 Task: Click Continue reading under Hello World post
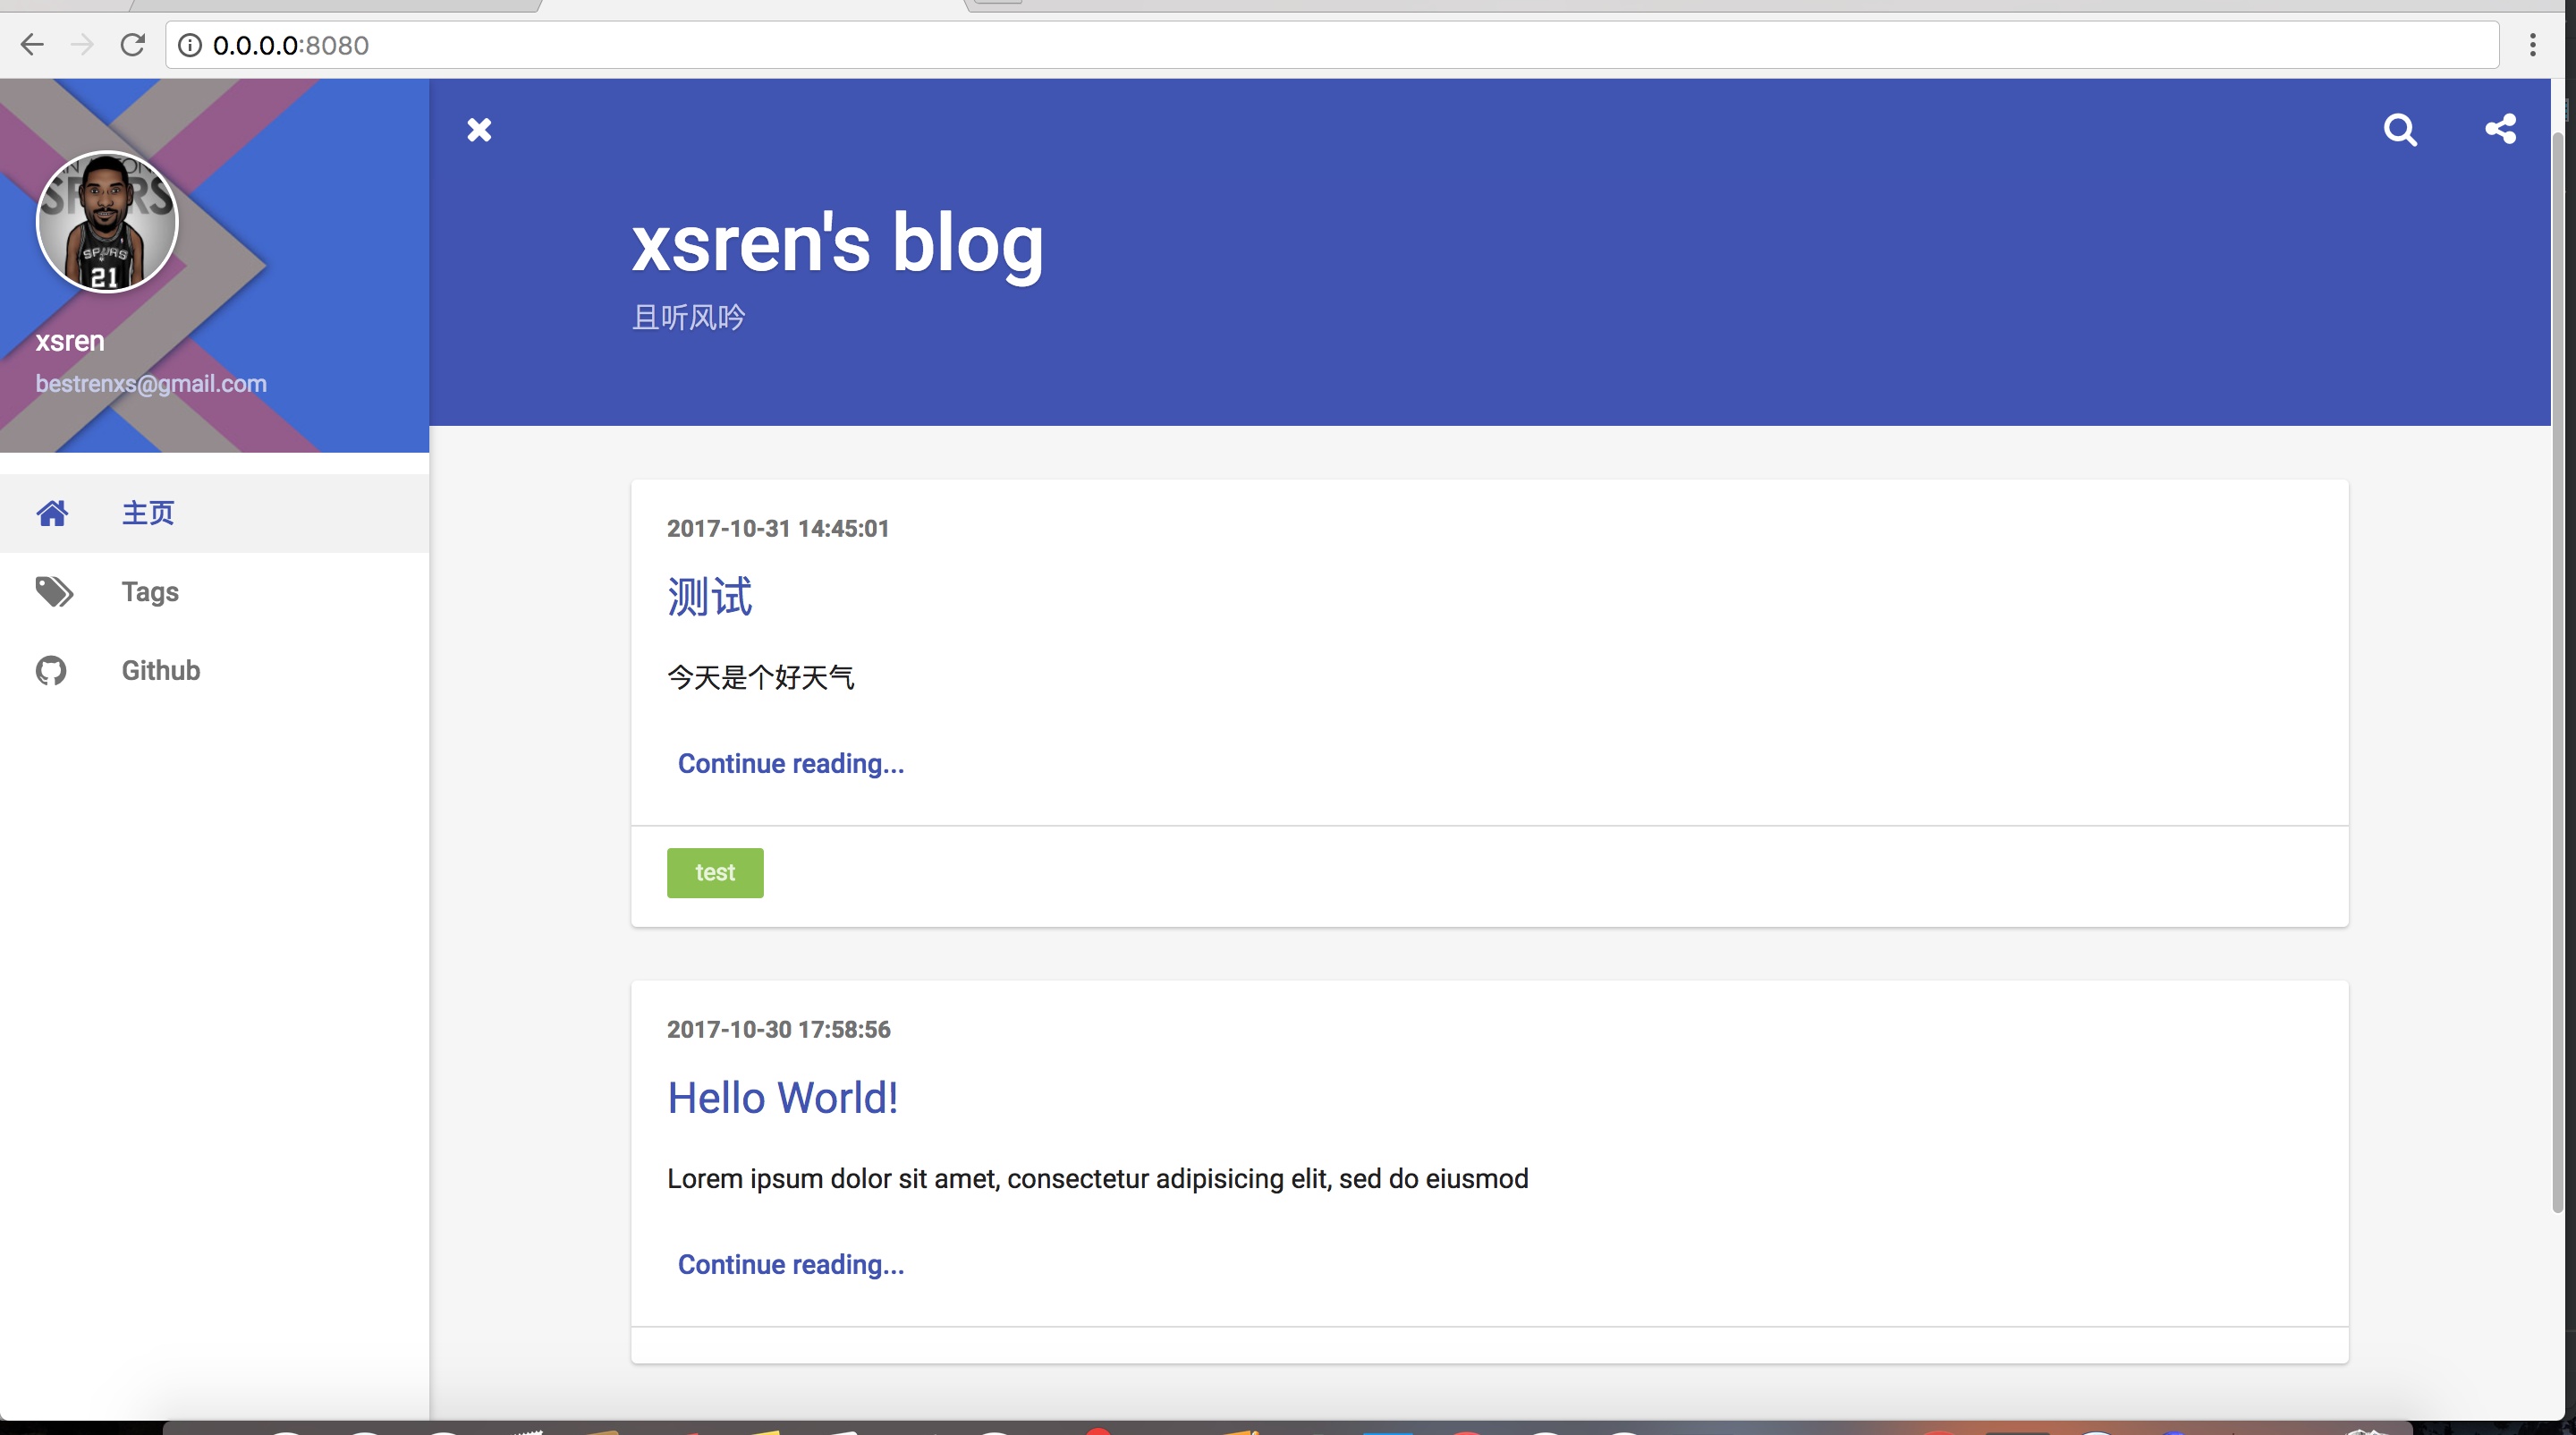click(x=790, y=1265)
